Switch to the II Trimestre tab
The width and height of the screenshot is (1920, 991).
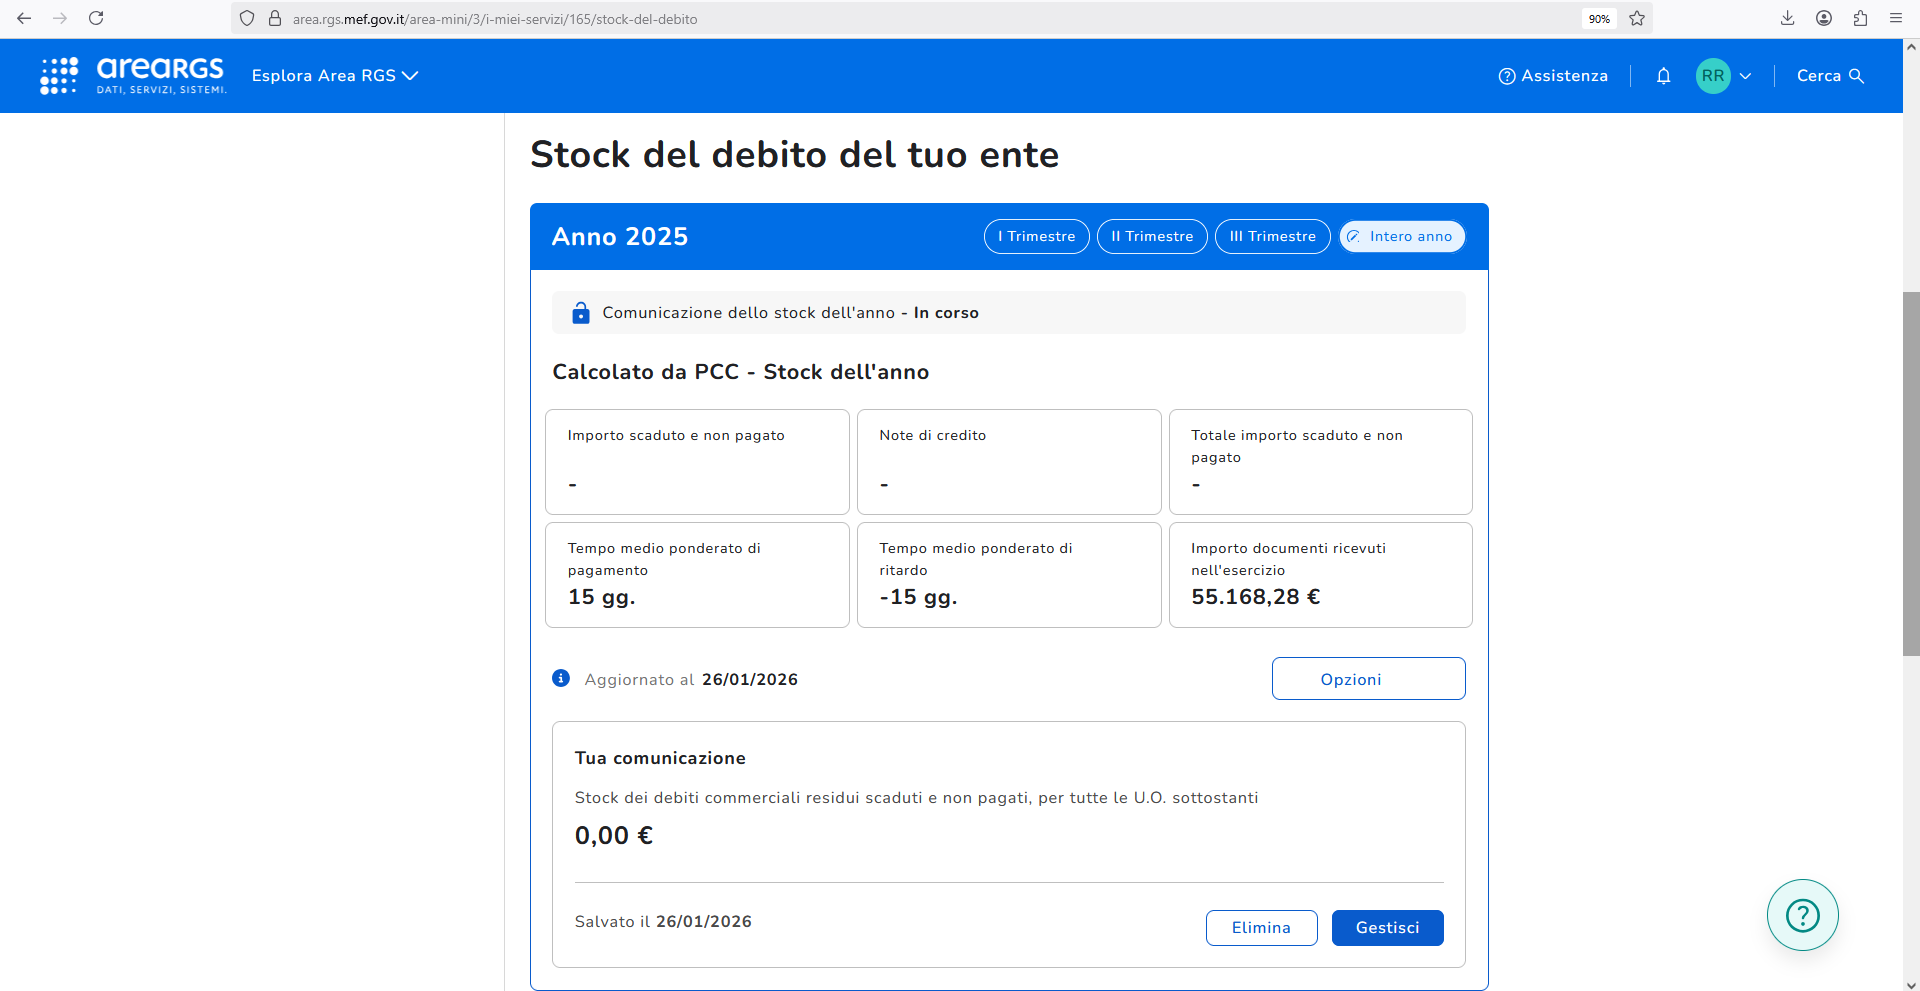tap(1152, 237)
